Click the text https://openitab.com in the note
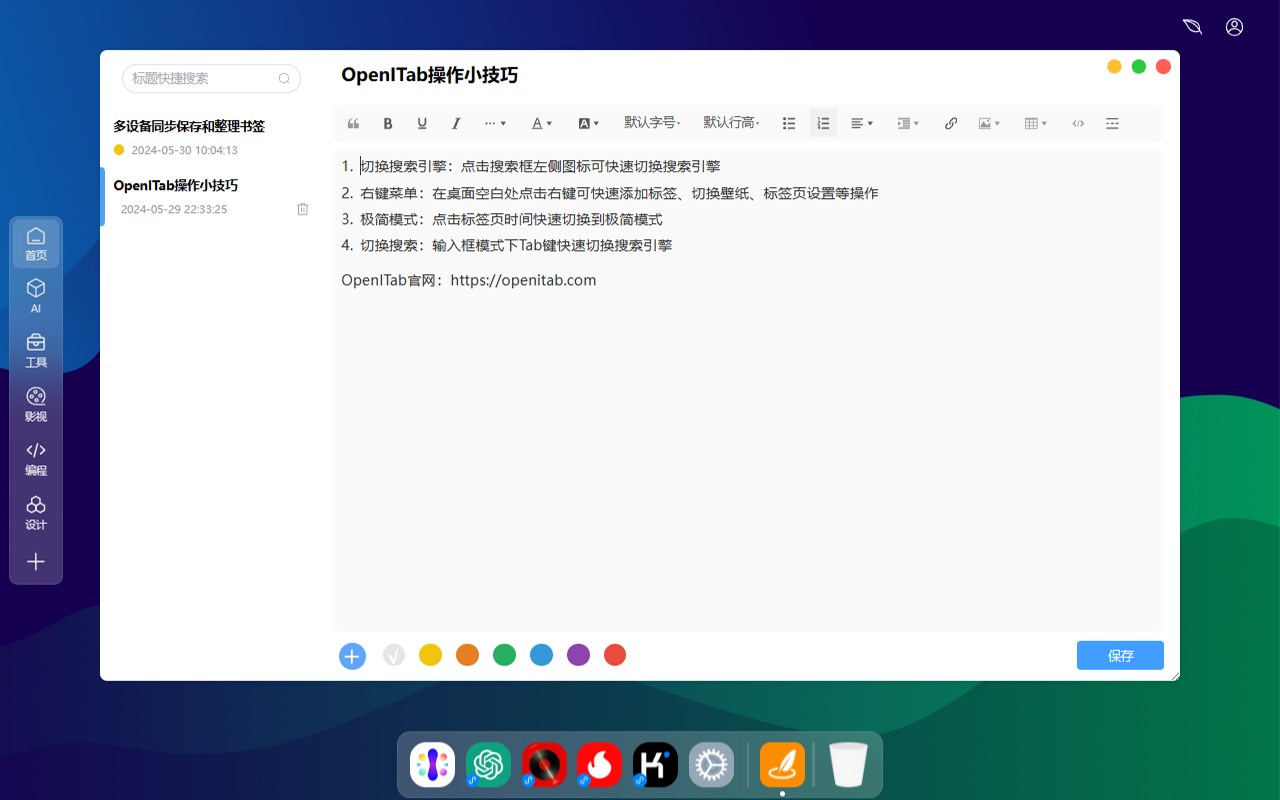Screen dimensions: 1280x800 coord(523,280)
